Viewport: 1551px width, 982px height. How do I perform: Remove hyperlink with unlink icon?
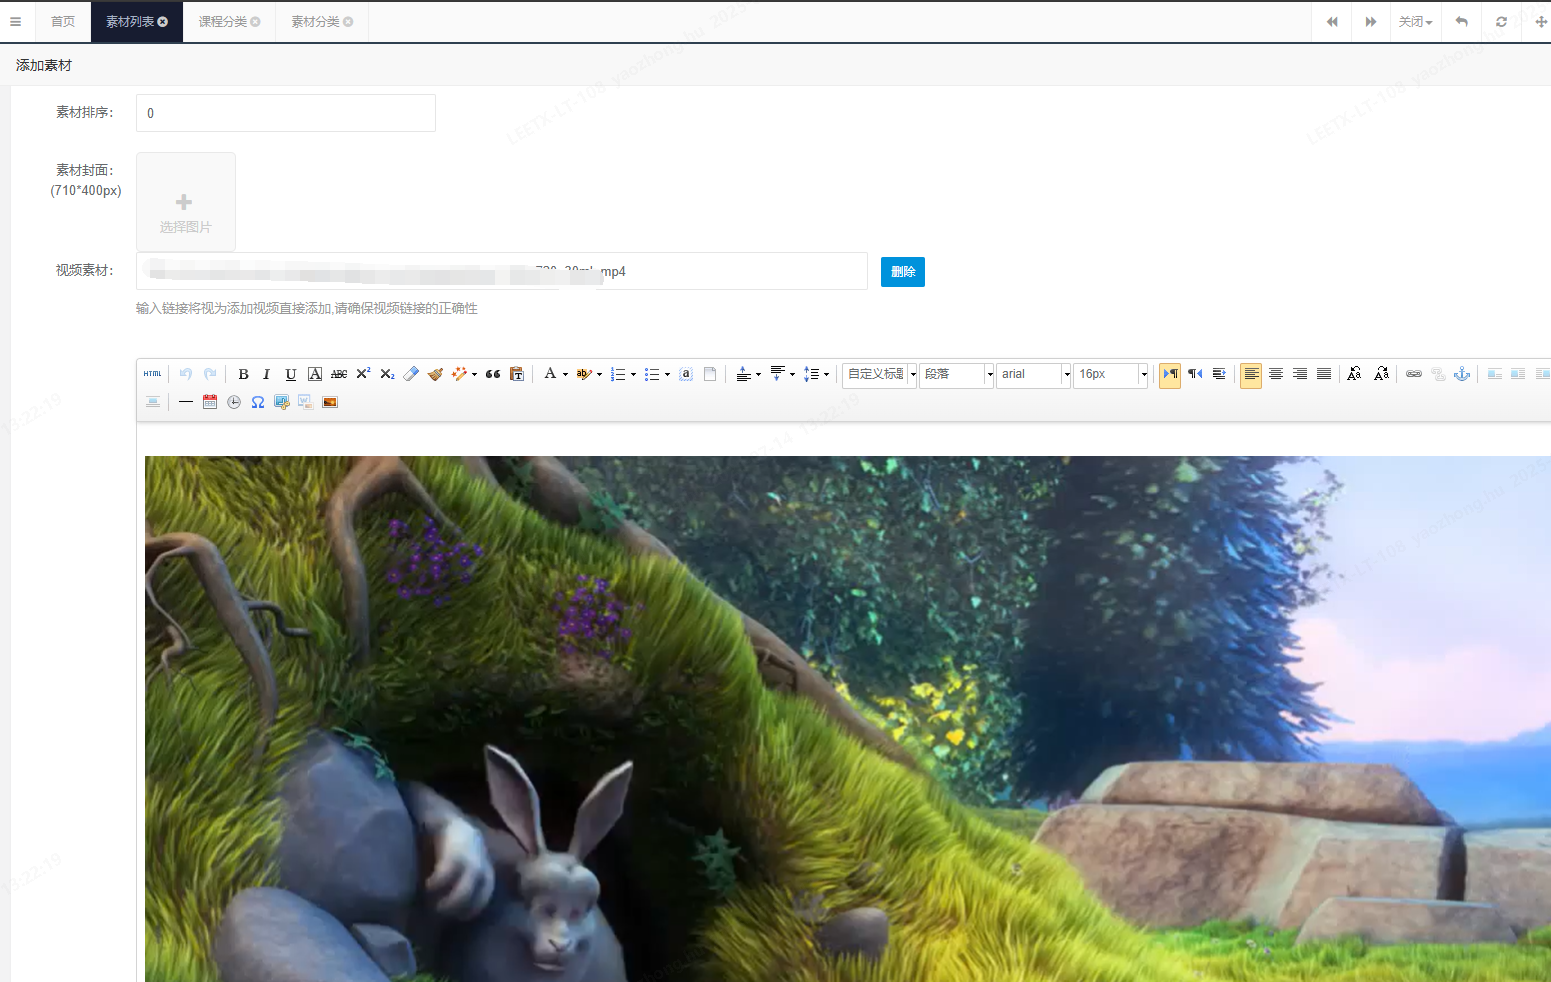[1438, 374]
